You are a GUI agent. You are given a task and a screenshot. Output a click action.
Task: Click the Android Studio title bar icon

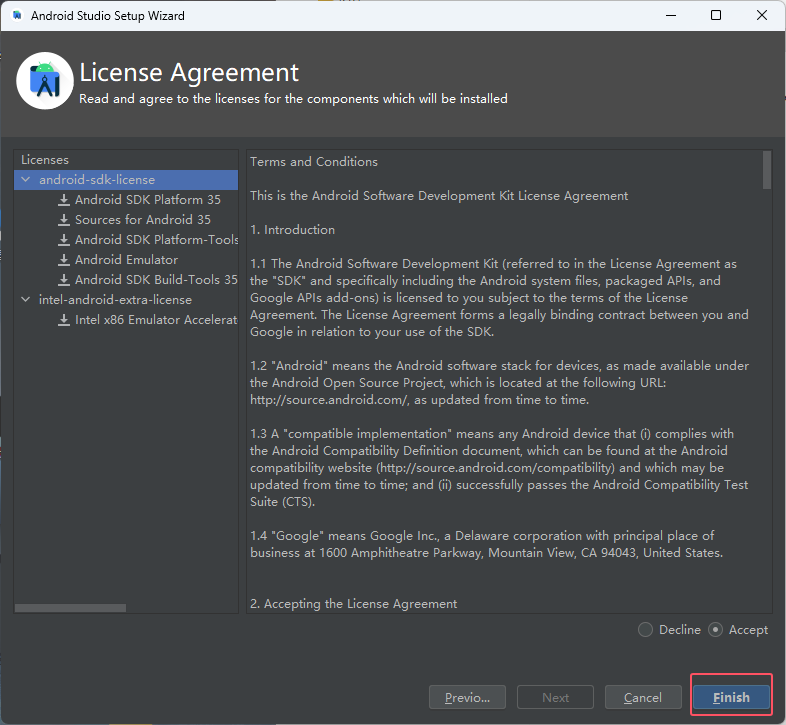click(x=17, y=16)
